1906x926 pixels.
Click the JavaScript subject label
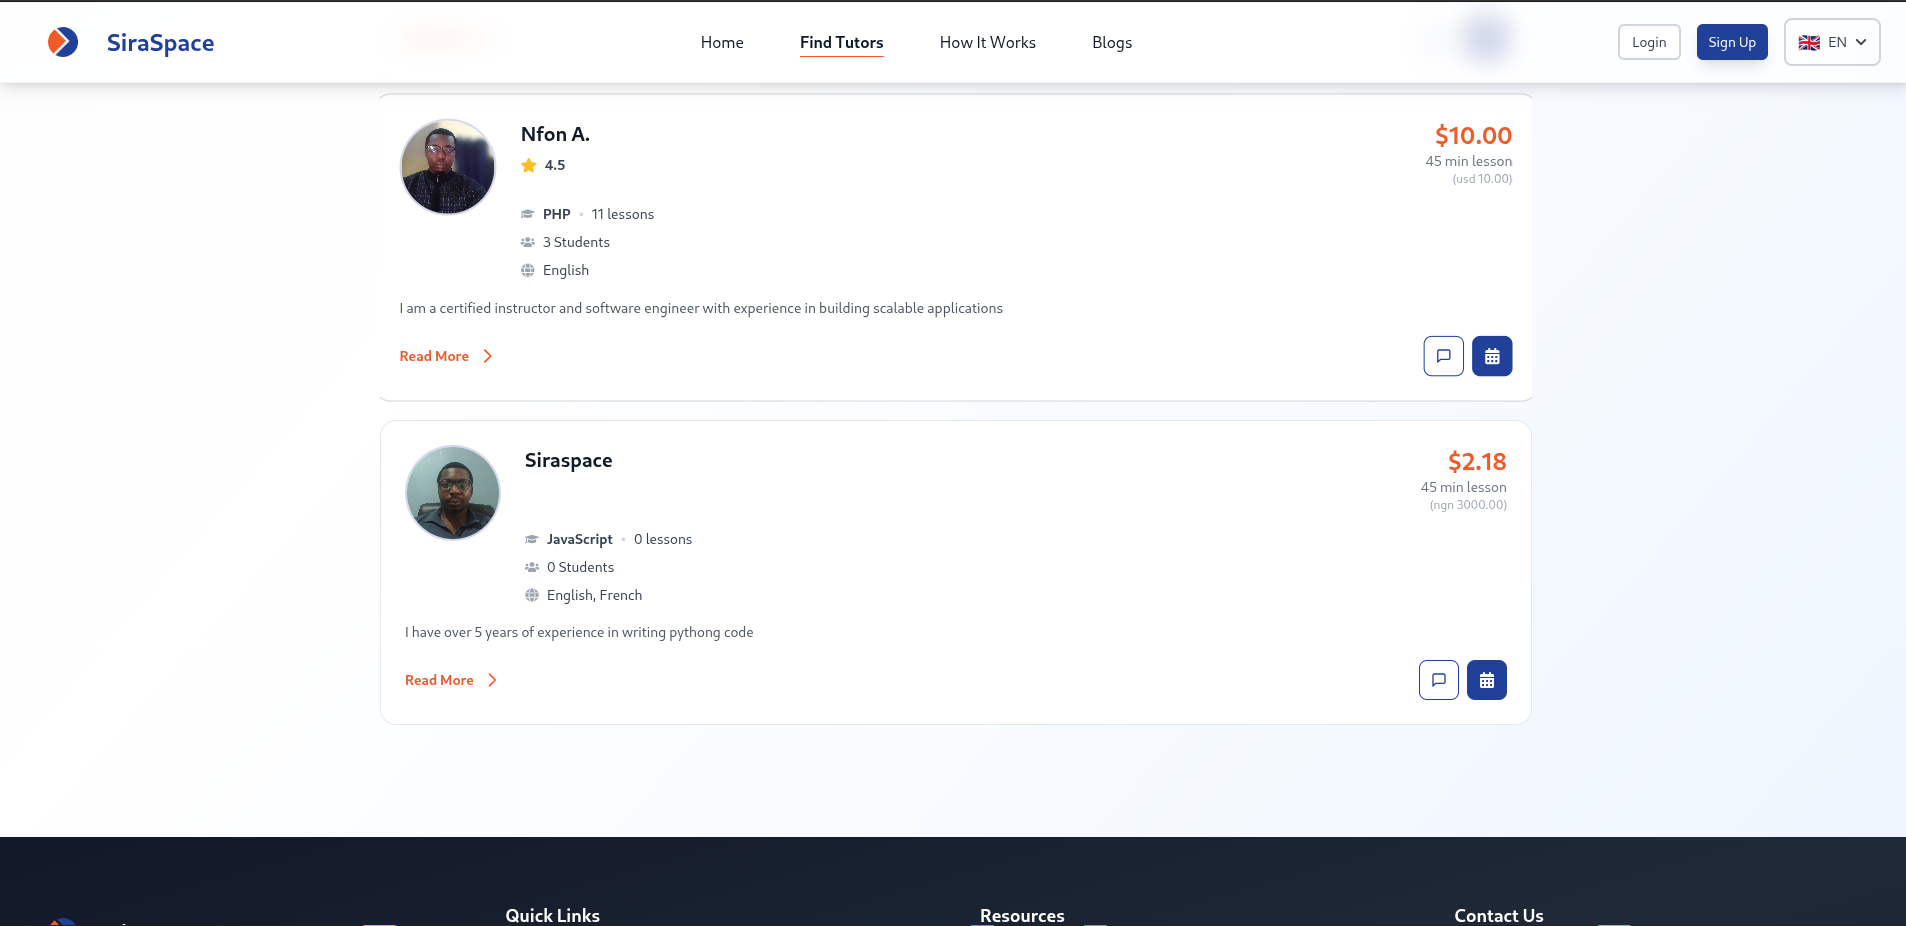tap(579, 539)
